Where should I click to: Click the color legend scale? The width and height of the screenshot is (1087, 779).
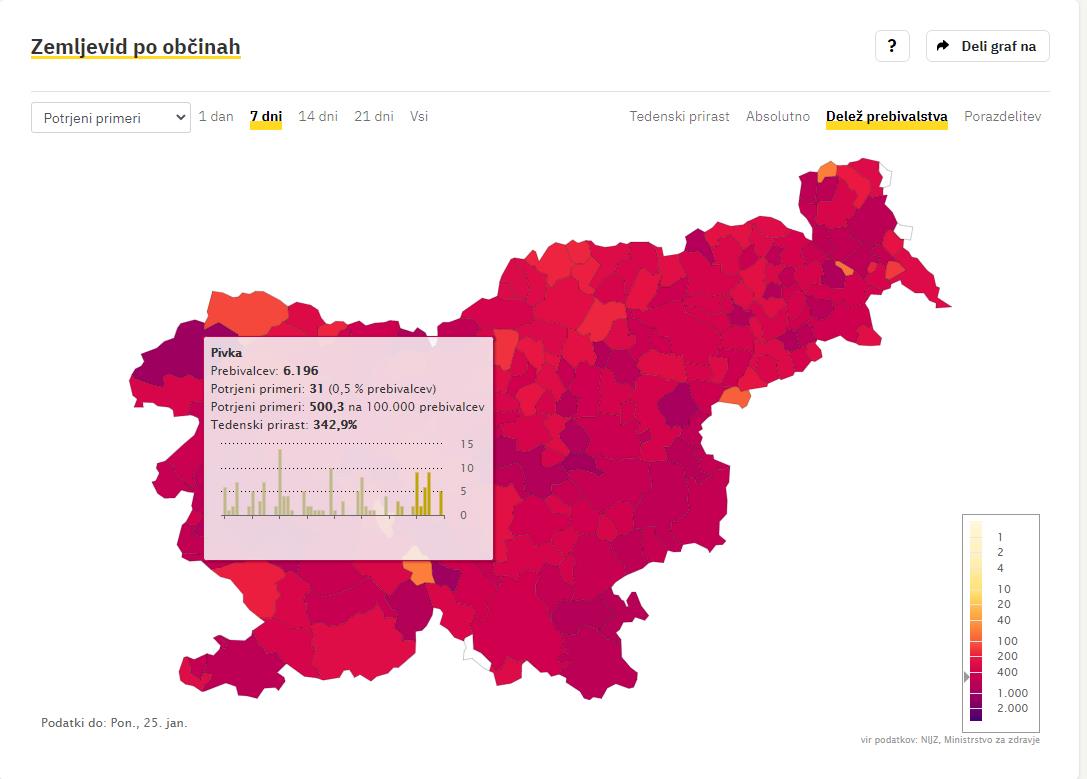(x=976, y=620)
